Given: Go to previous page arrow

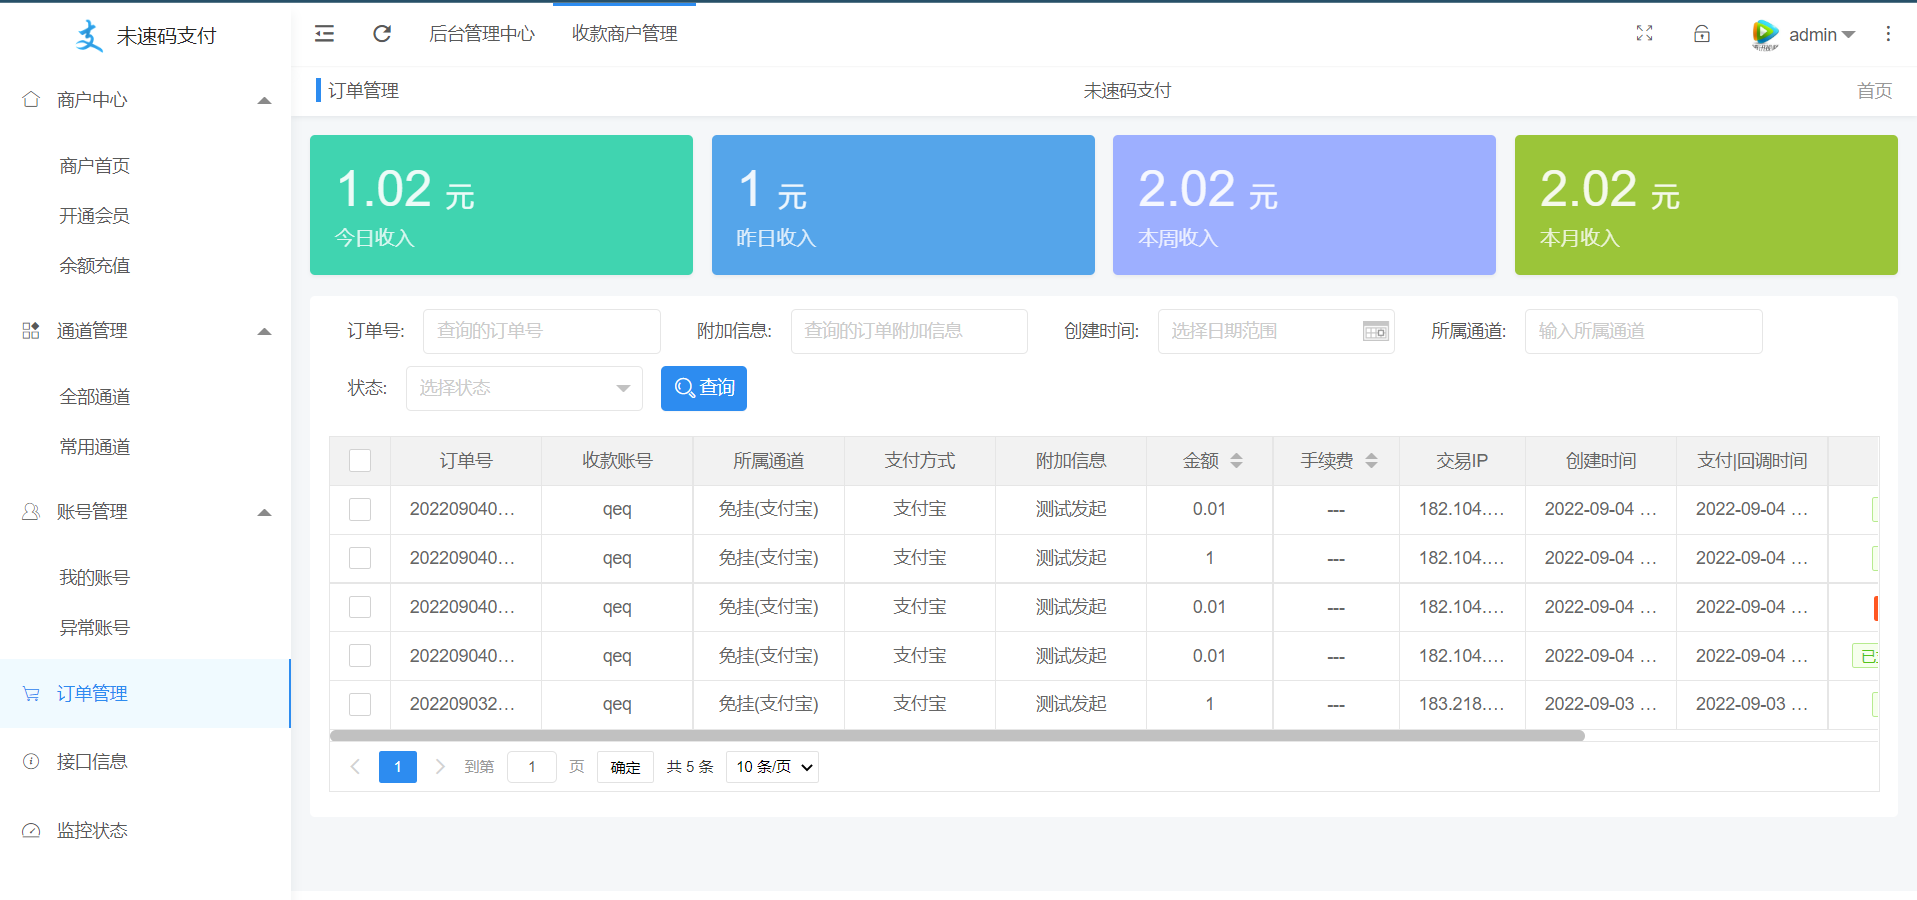Looking at the screenshot, I should (355, 767).
